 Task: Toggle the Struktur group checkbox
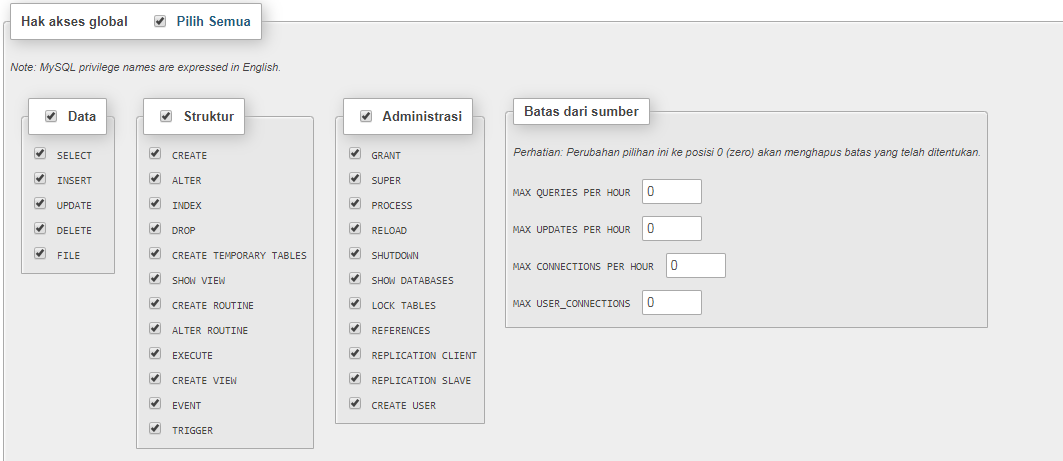pyautogui.click(x=166, y=116)
